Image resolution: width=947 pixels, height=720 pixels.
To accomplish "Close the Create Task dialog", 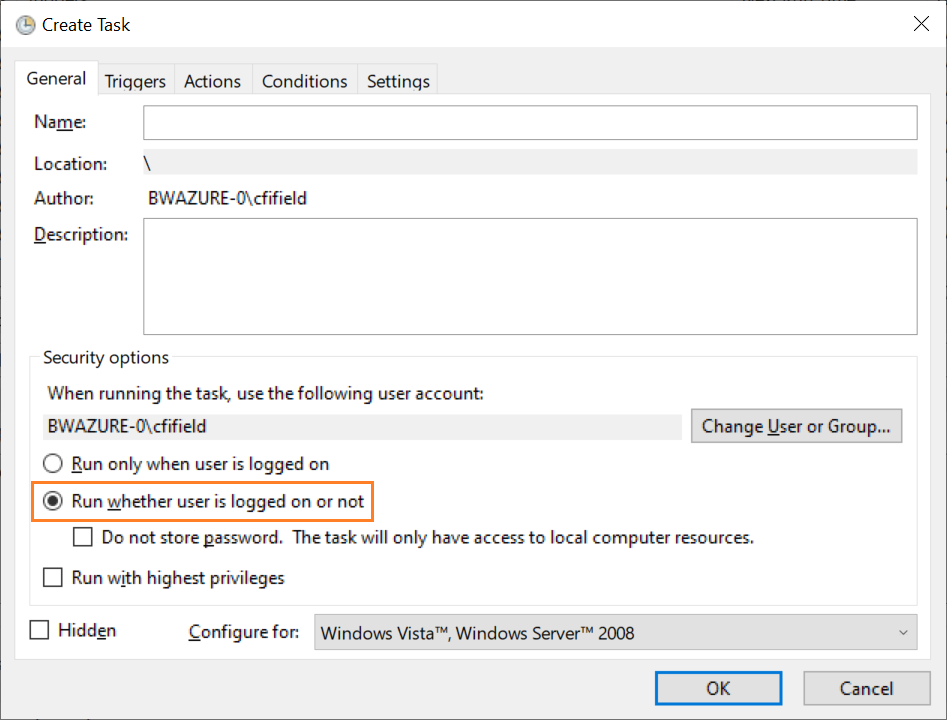I will pos(921,24).
